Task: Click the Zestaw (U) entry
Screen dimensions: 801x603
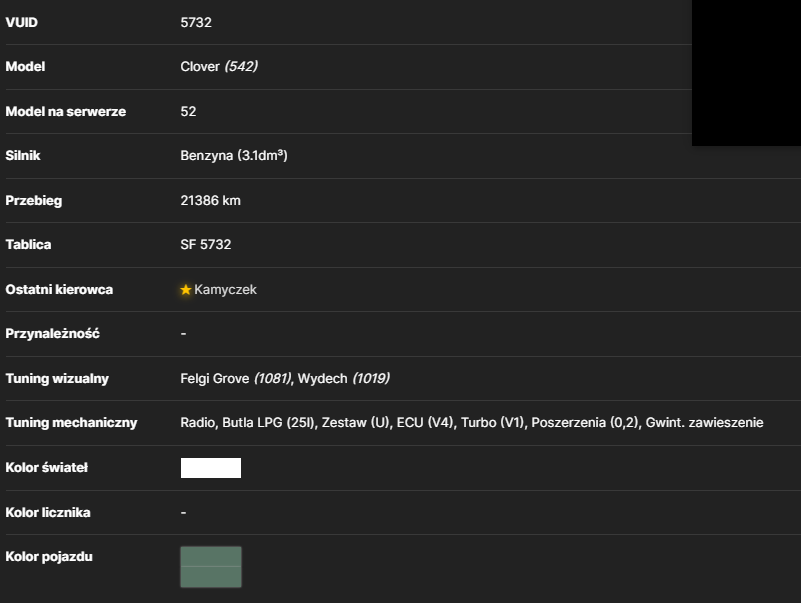Action: point(356,423)
